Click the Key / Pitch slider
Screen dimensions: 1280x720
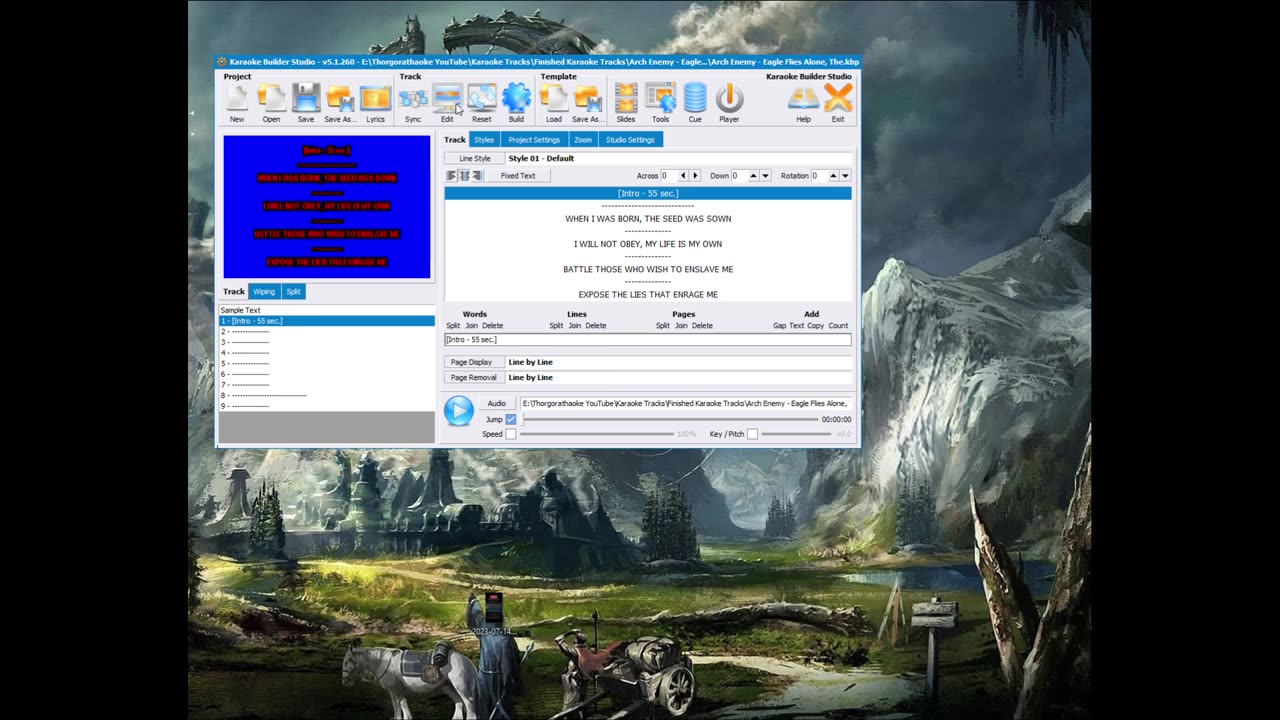tap(798, 434)
